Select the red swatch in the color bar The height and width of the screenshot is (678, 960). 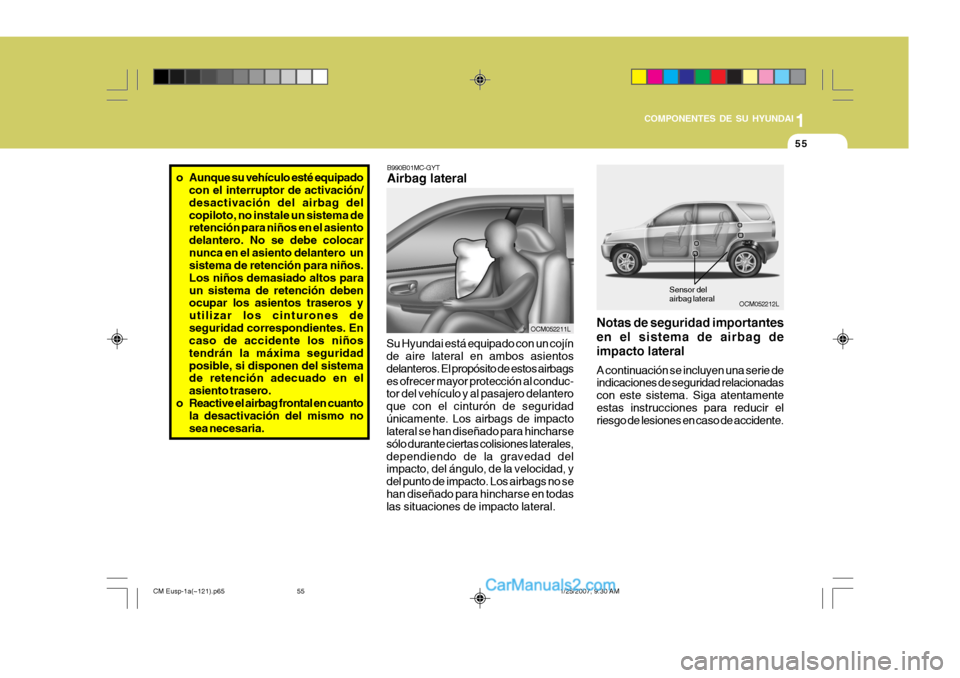coord(719,77)
